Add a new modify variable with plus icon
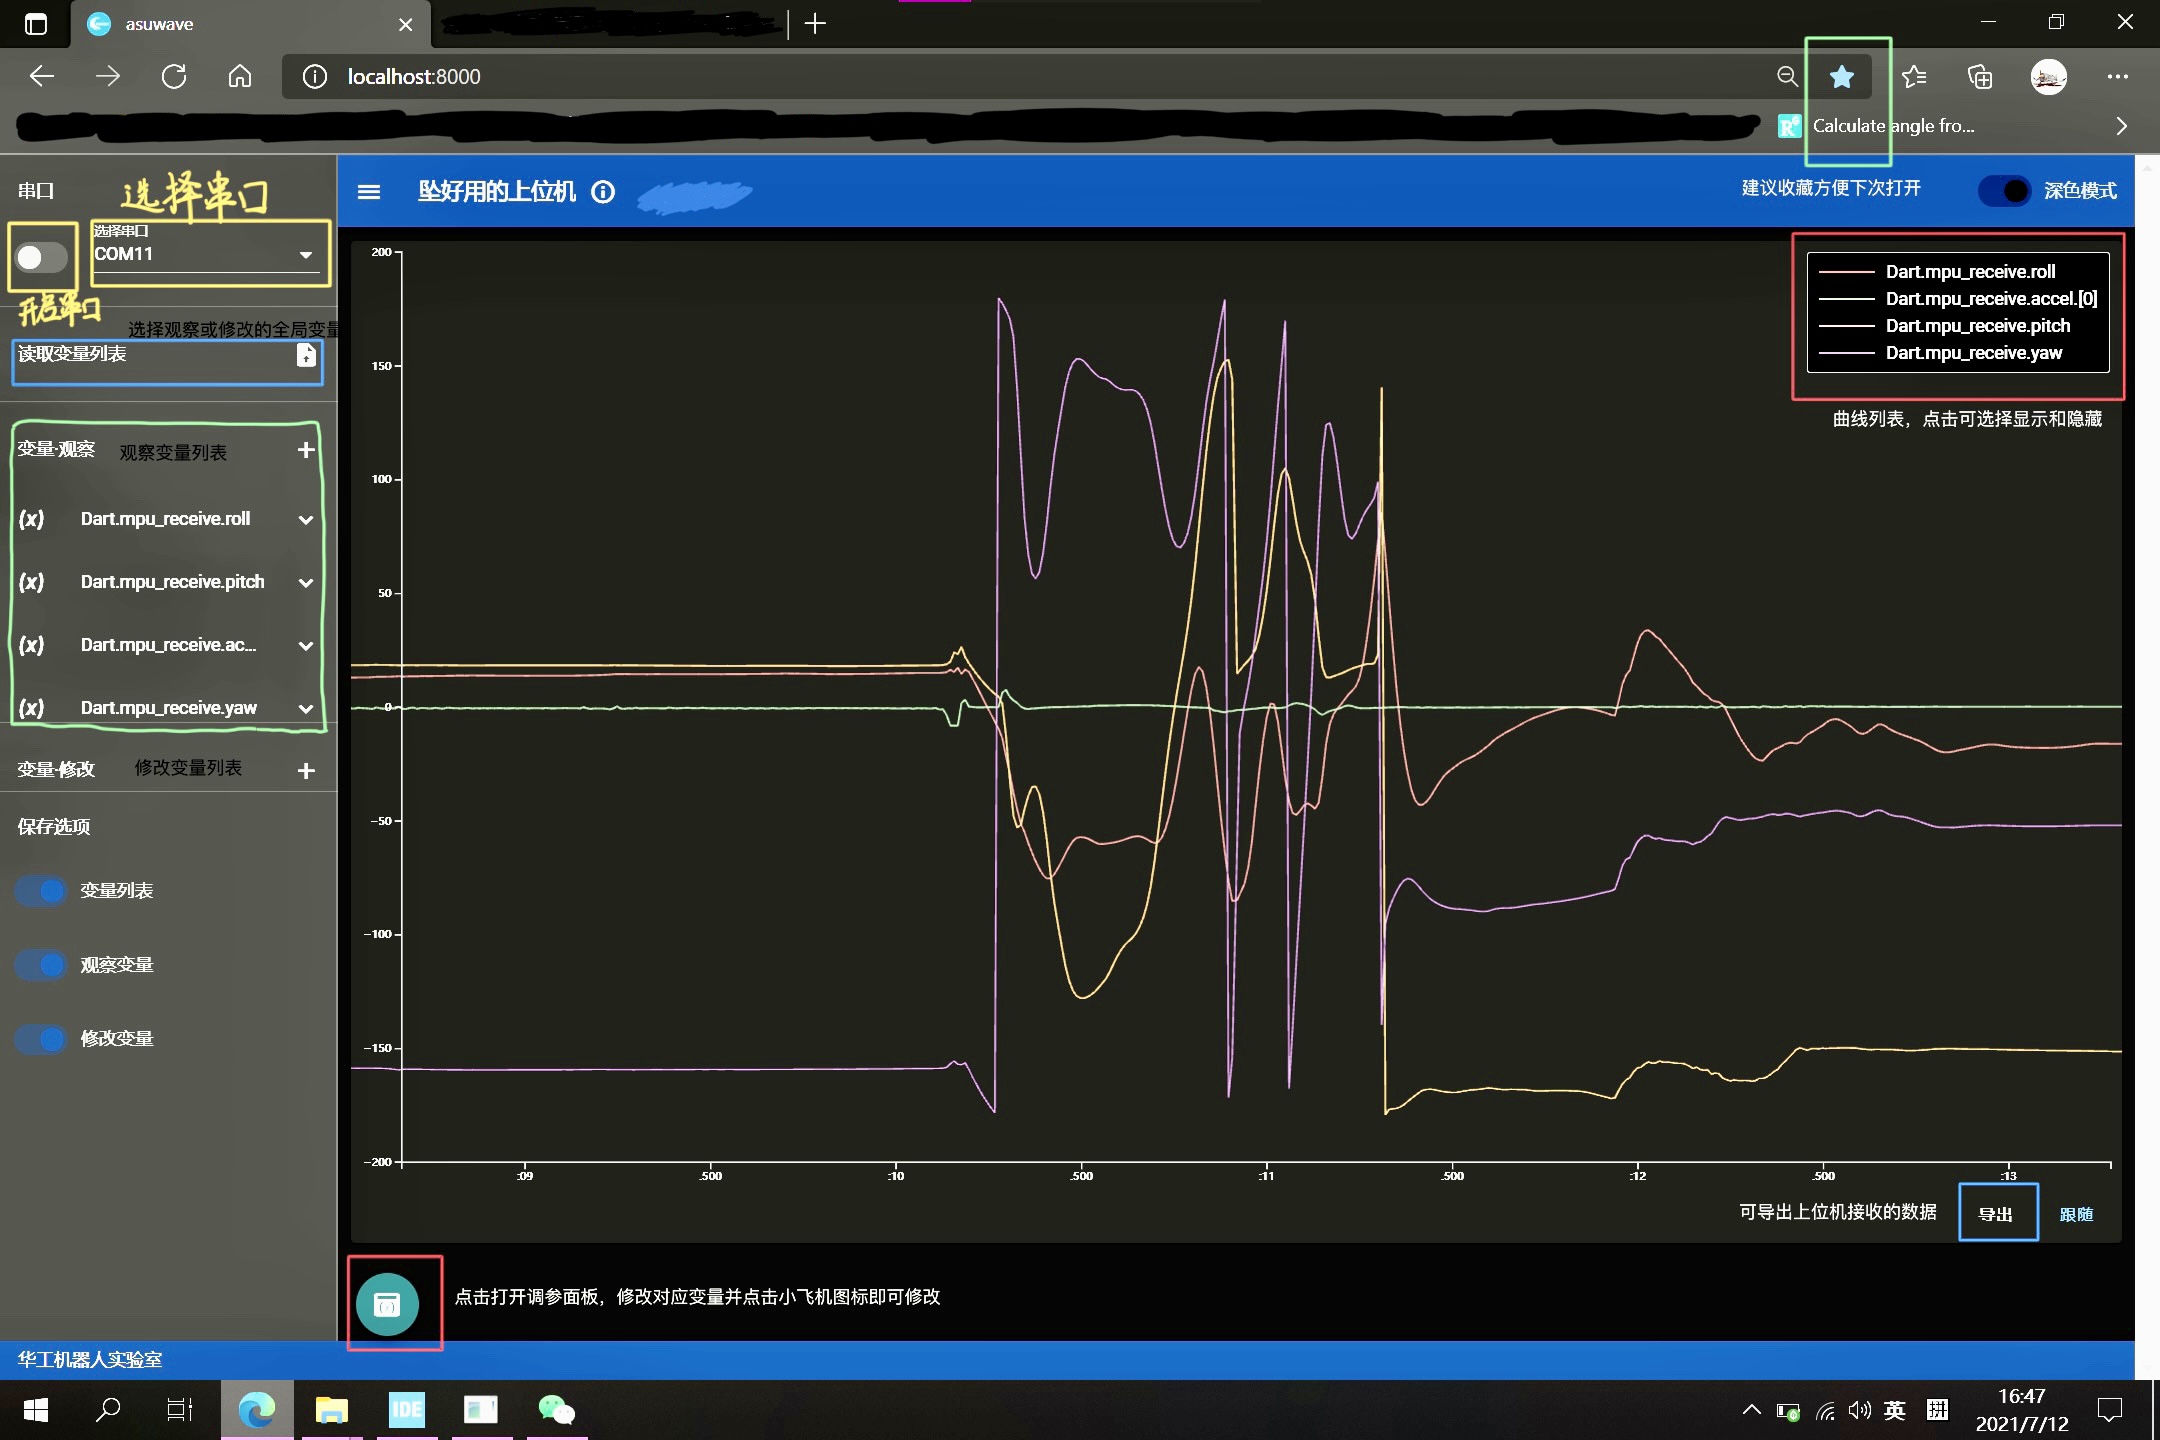This screenshot has height=1440, width=2160. point(306,771)
